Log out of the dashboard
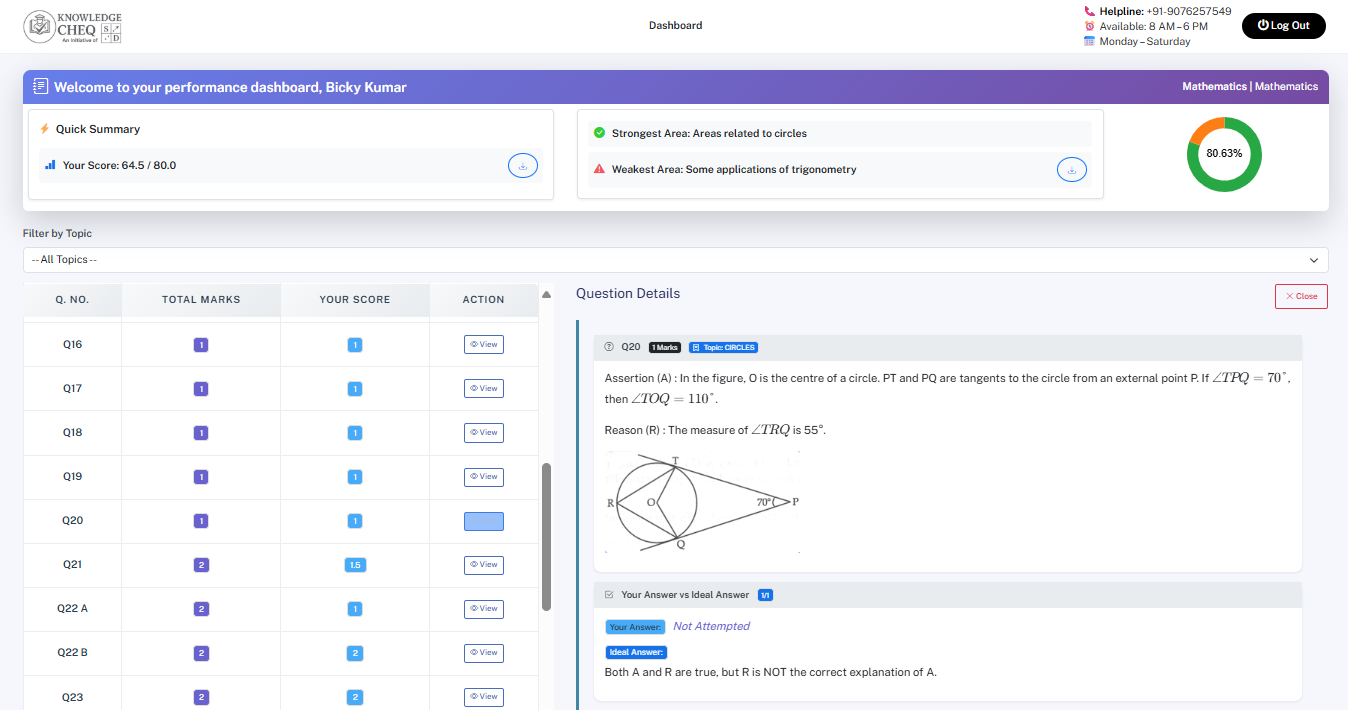Image resolution: width=1348 pixels, height=710 pixels. point(1283,26)
